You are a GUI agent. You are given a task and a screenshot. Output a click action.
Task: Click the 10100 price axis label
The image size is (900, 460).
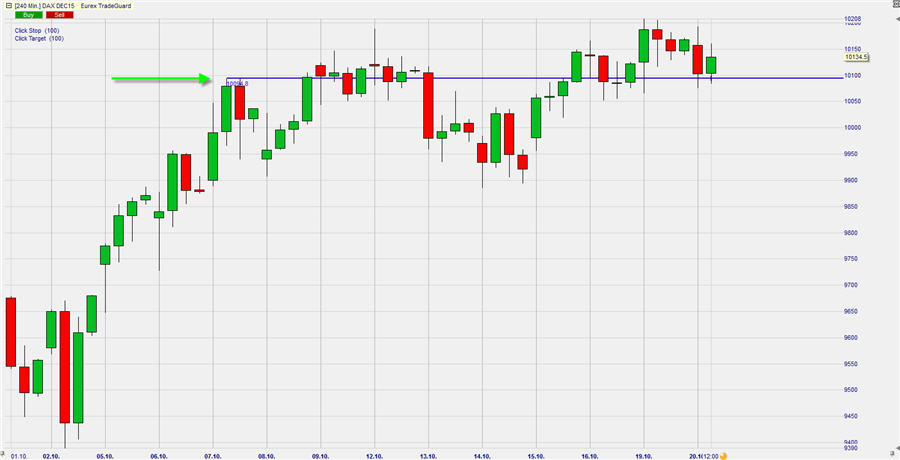(852, 75)
